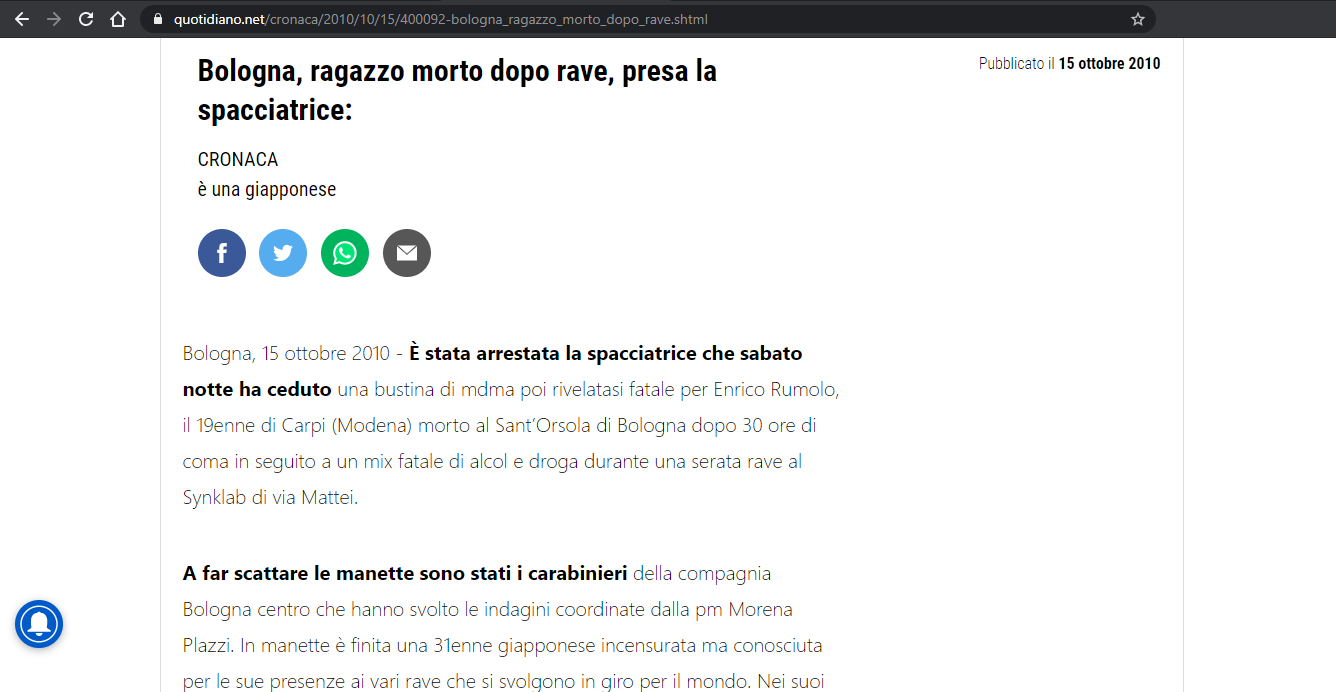Open the browser home page
The height and width of the screenshot is (692, 1336).
tap(118, 19)
